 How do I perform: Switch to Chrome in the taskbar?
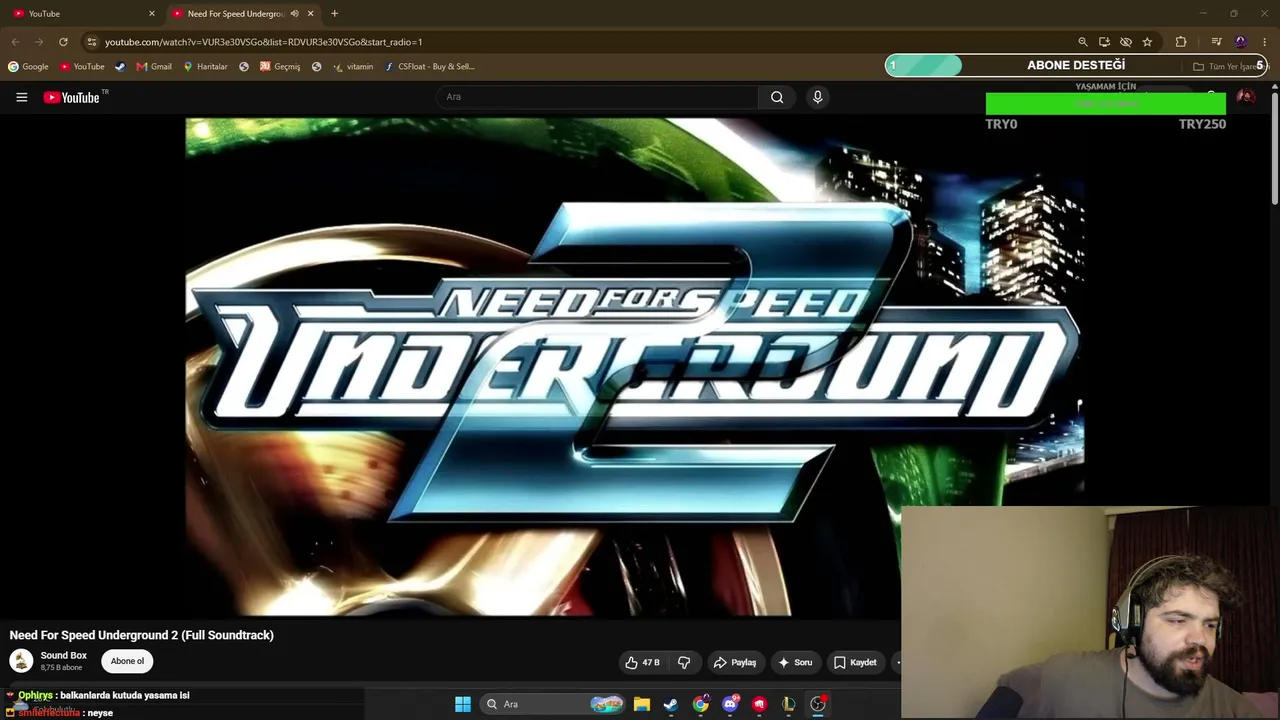point(701,704)
